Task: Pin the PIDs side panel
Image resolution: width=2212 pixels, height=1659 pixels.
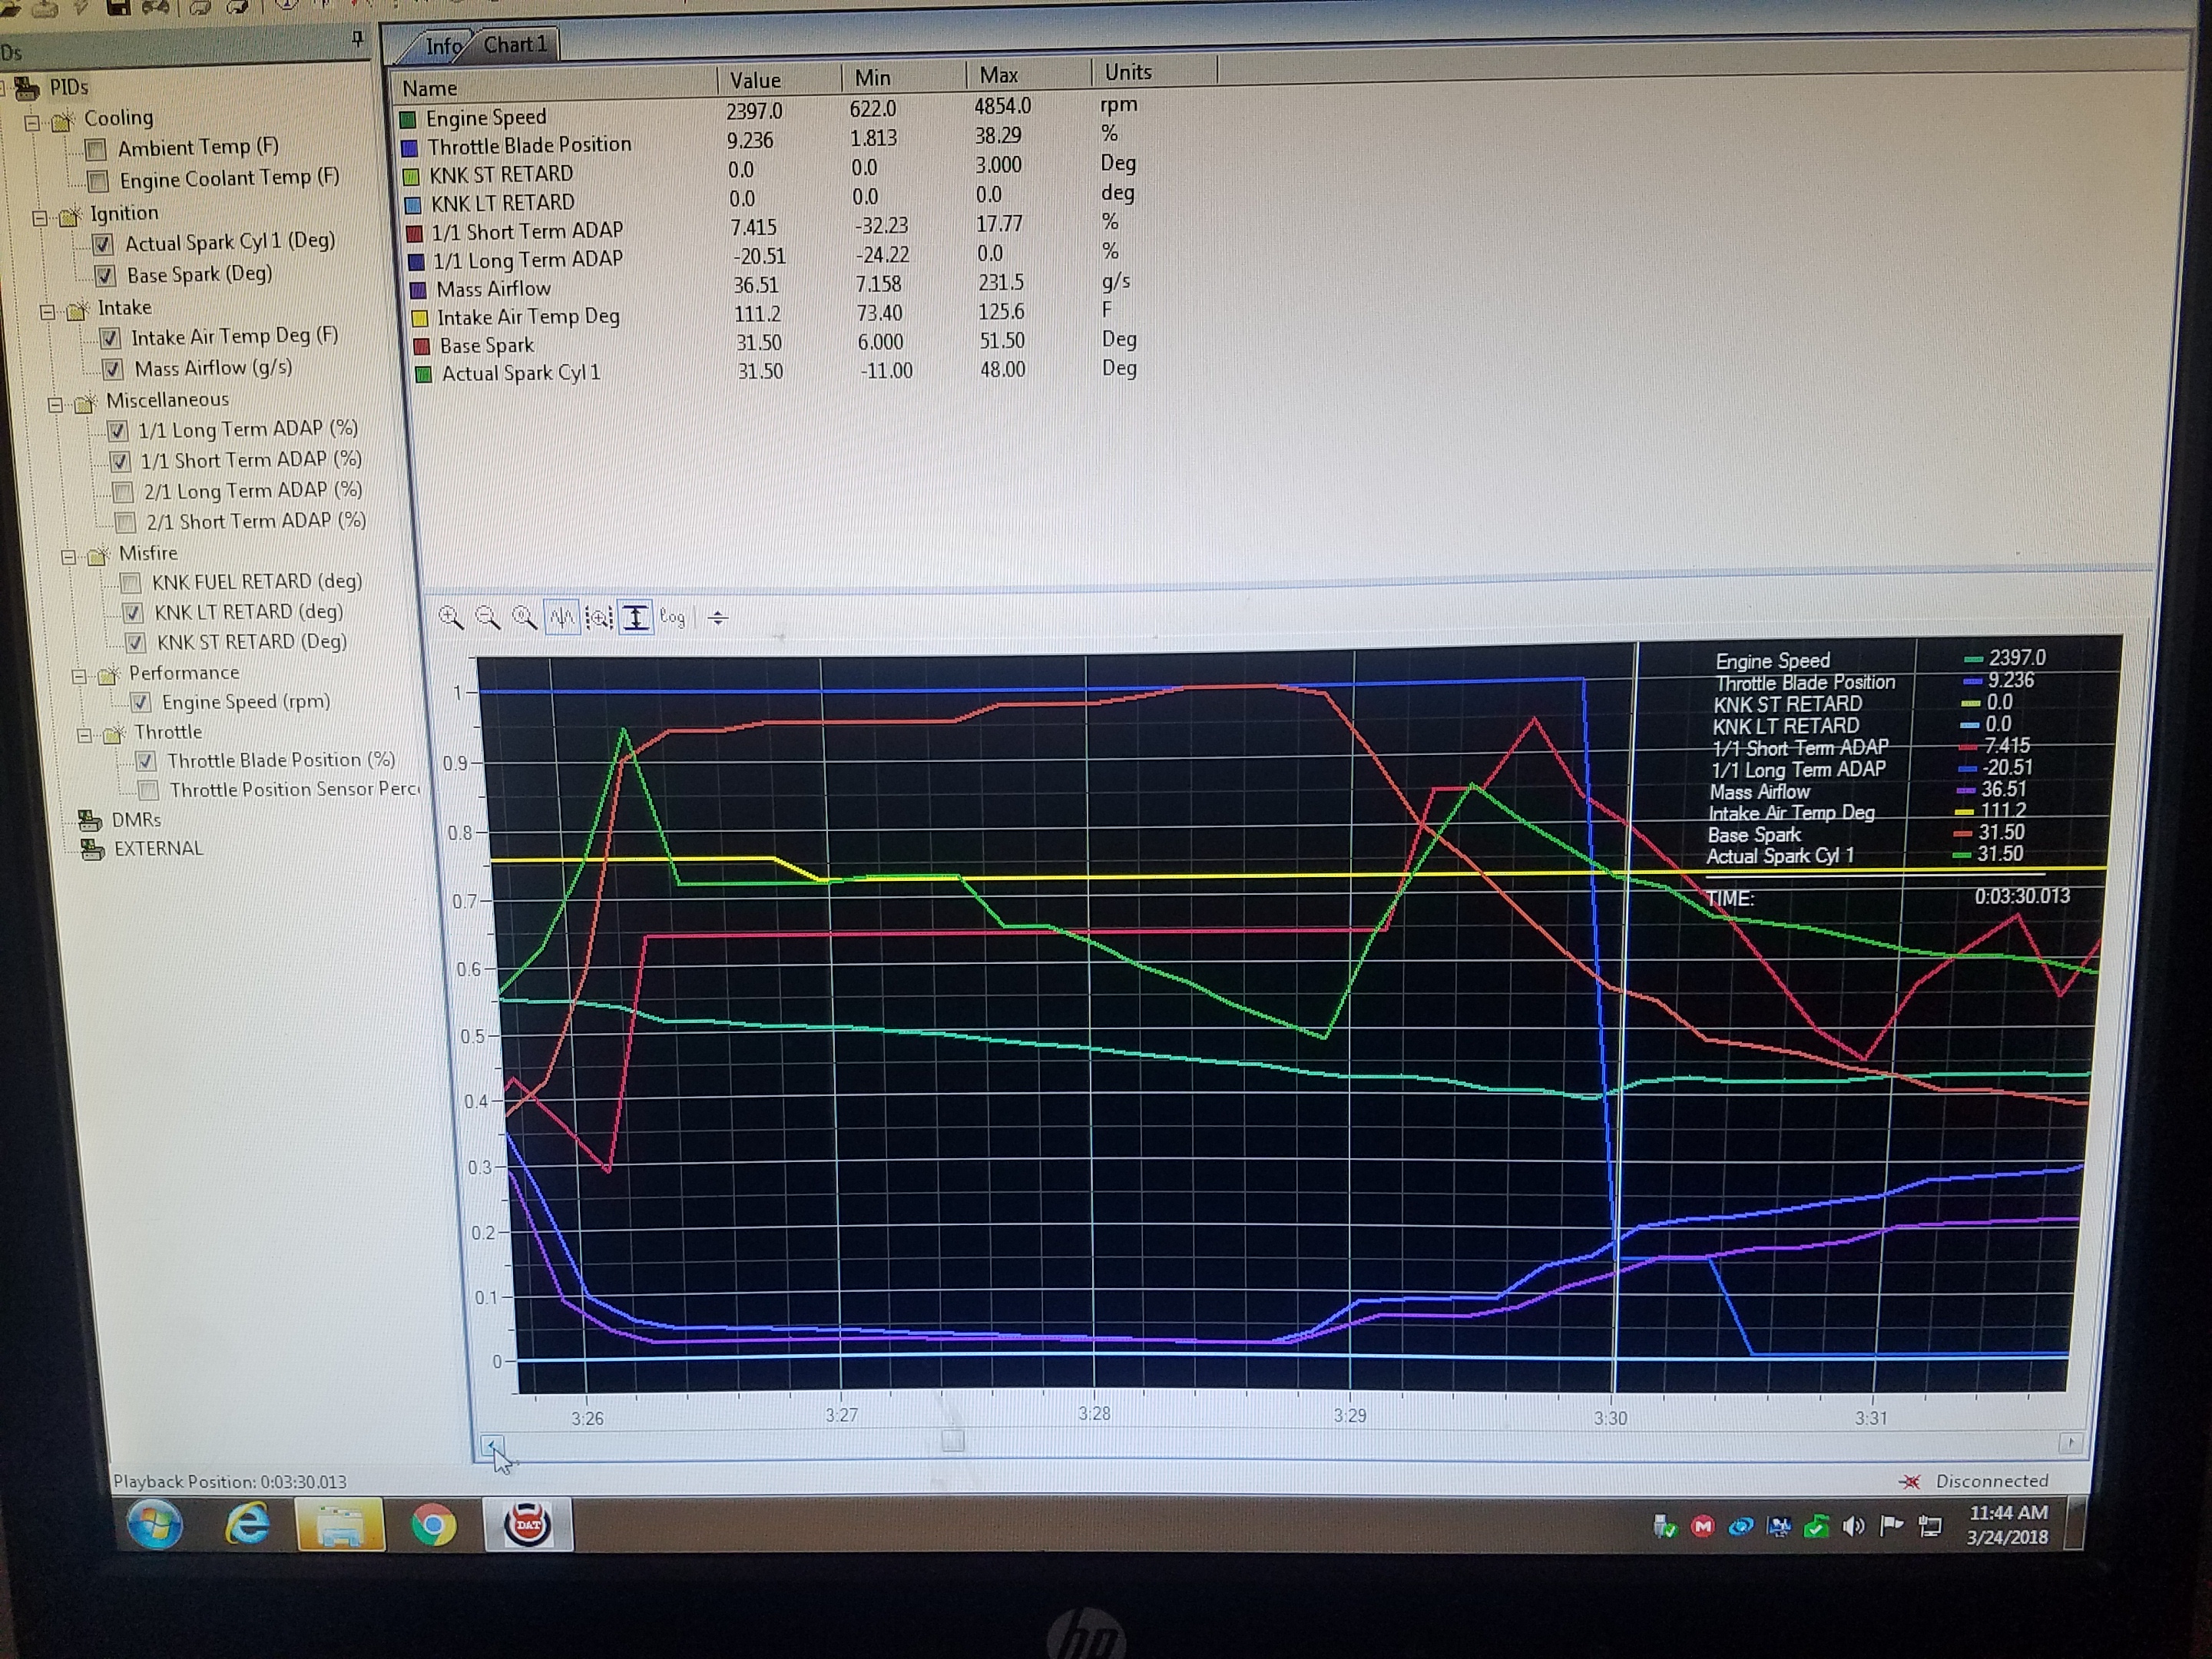Action: (357, 39)
